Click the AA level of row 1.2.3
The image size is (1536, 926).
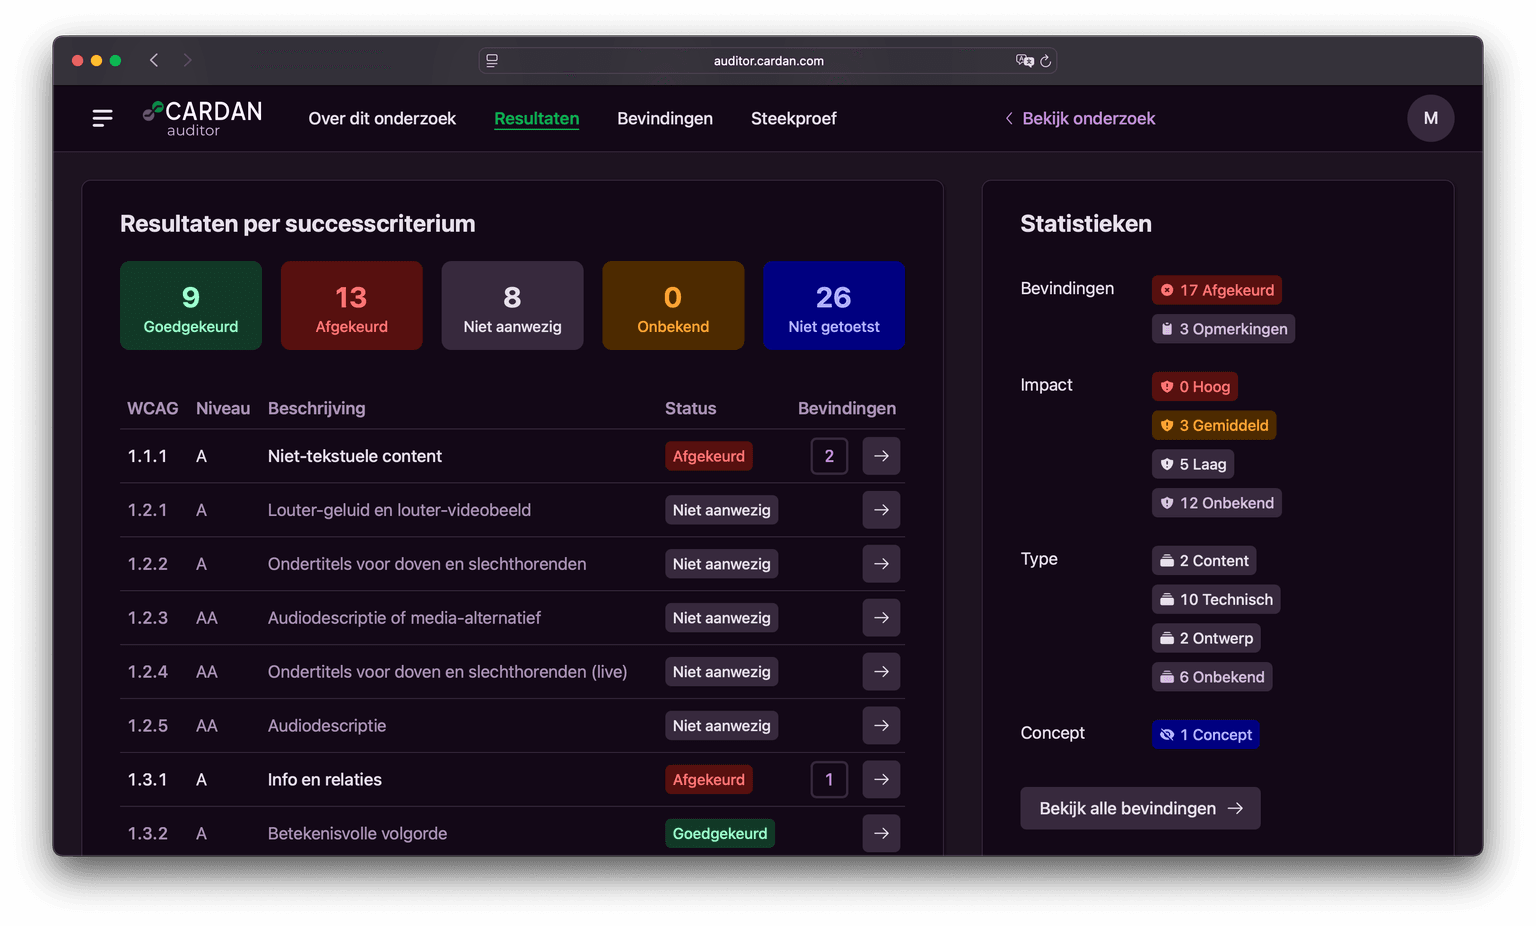click(x=207, y=618)
